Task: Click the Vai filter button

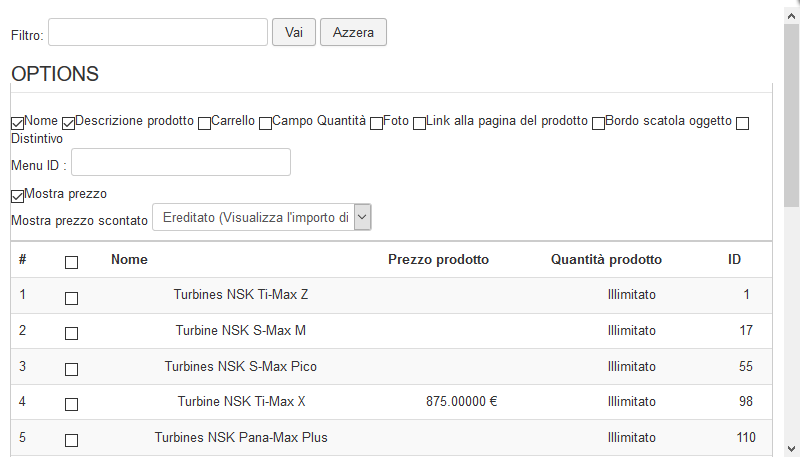Action: click(x=293, y=32)
